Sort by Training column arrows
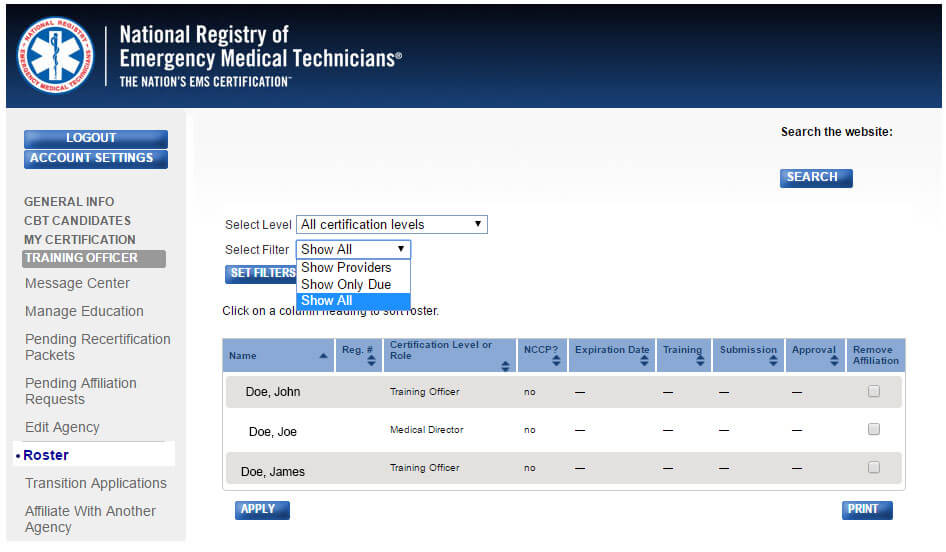The image size is (946, 552). (x=700, y=360)
